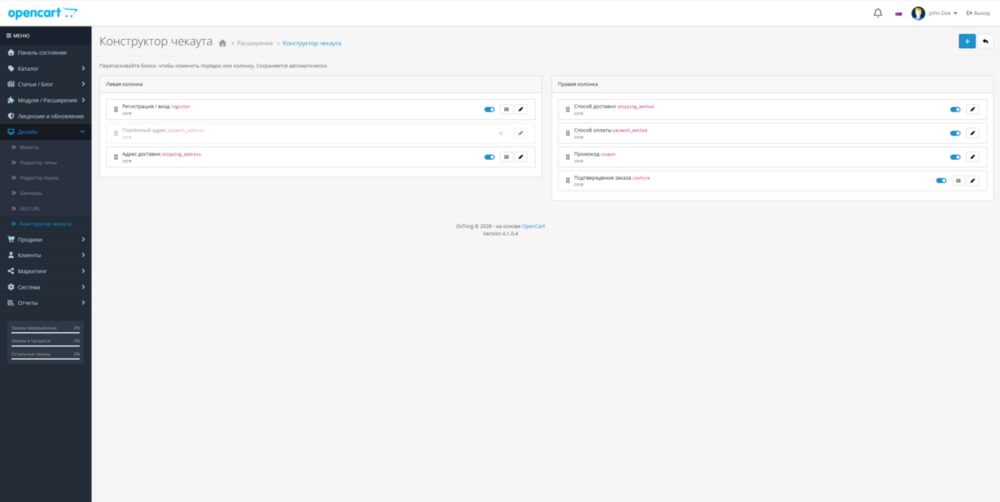
Task: Select Конструктор чекаута in sidebar
Action: [46, 224]
